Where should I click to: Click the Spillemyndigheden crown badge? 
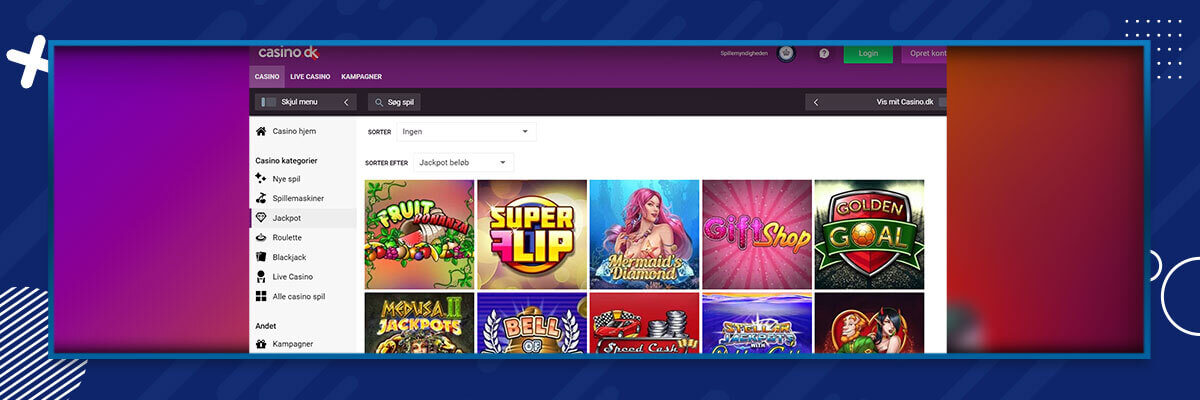(x=786, y=53)
